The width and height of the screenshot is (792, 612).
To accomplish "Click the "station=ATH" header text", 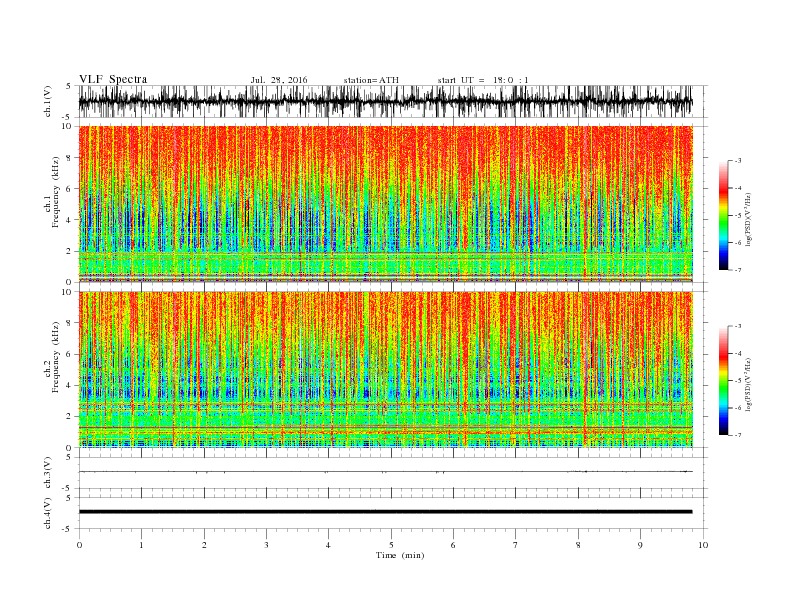I will click(371, 80).
